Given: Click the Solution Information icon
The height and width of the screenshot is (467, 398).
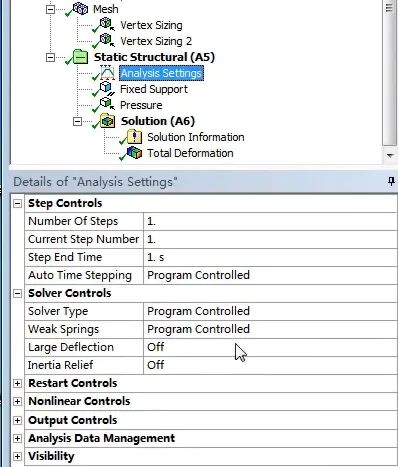Looking at the screenshot, I should coord(134,137).
